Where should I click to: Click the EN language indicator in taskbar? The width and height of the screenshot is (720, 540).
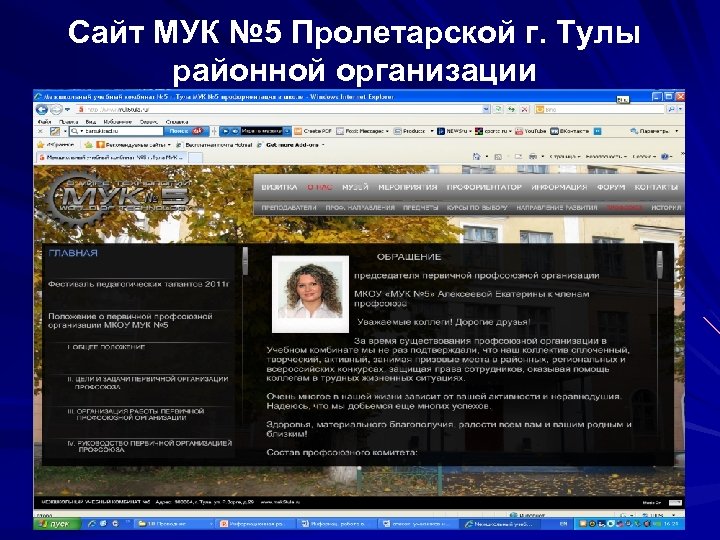563,523
